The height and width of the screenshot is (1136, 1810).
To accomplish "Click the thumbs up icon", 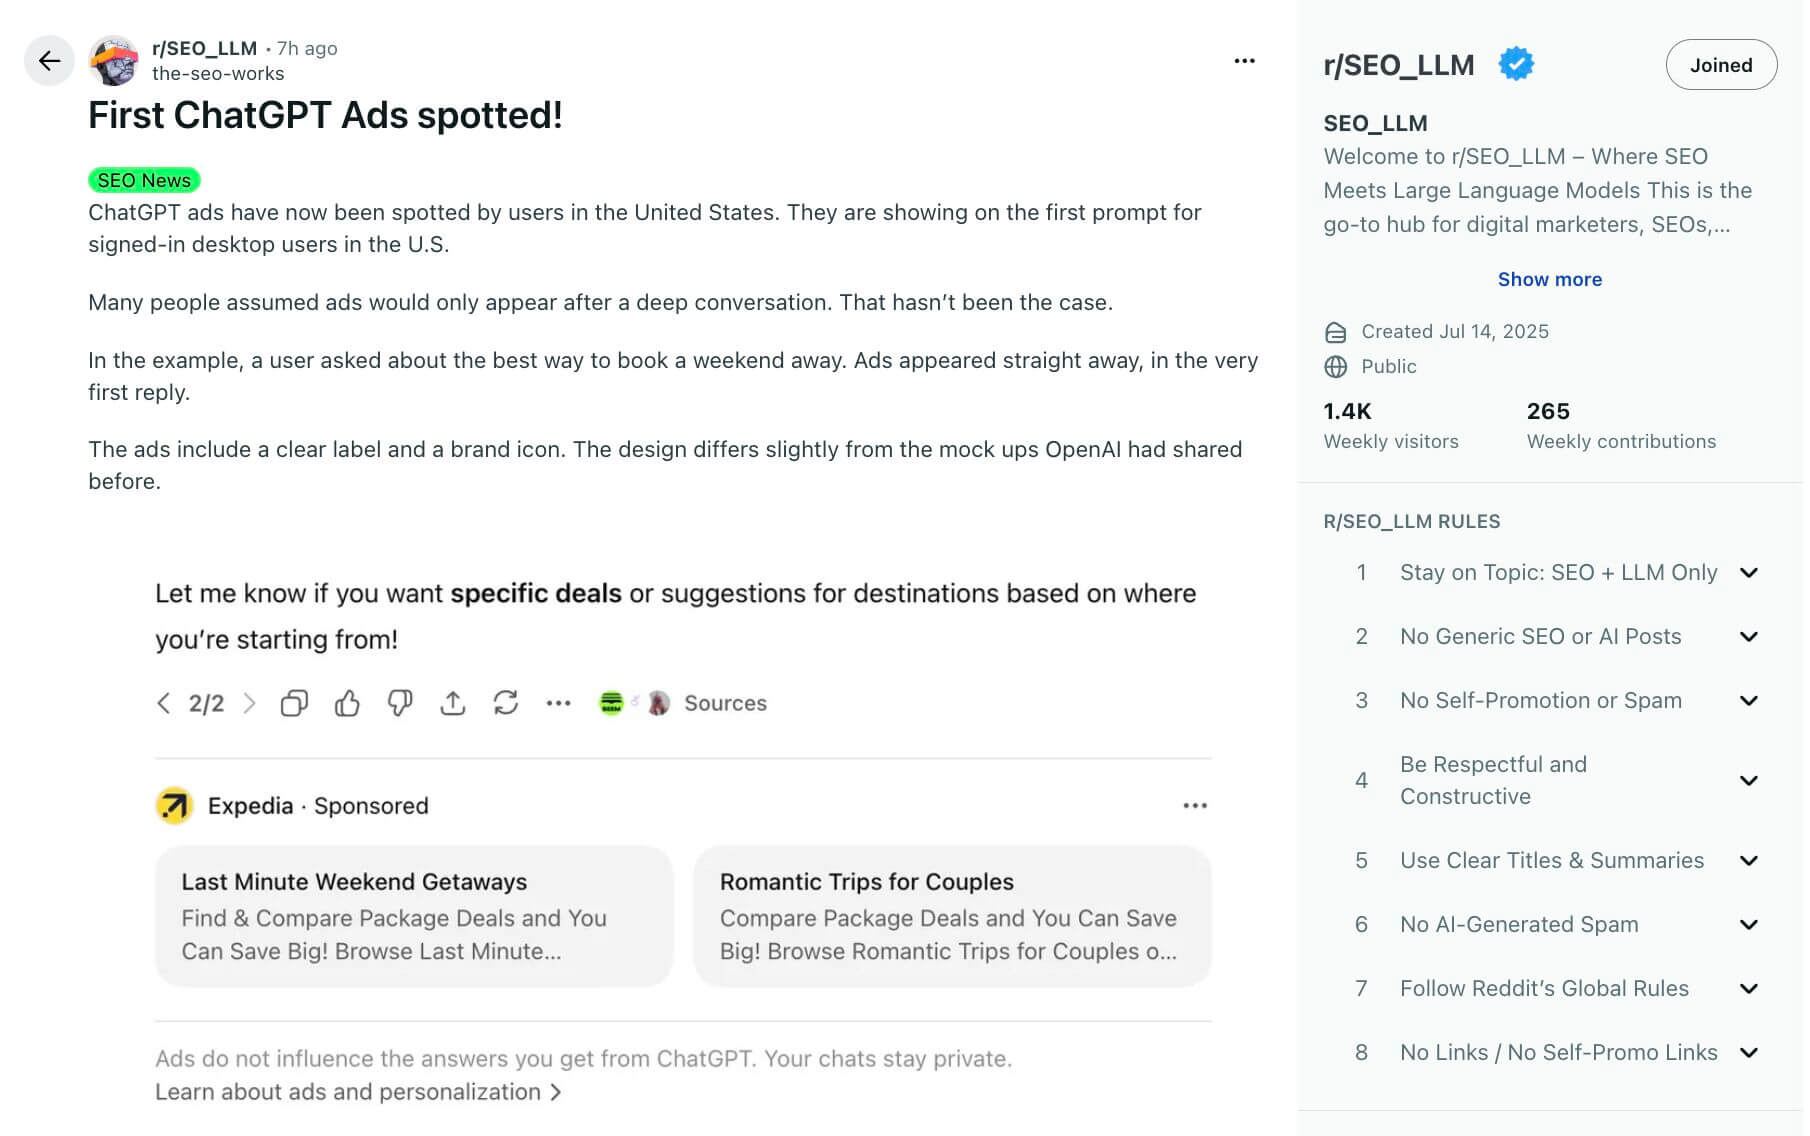I will pos(347,703).
